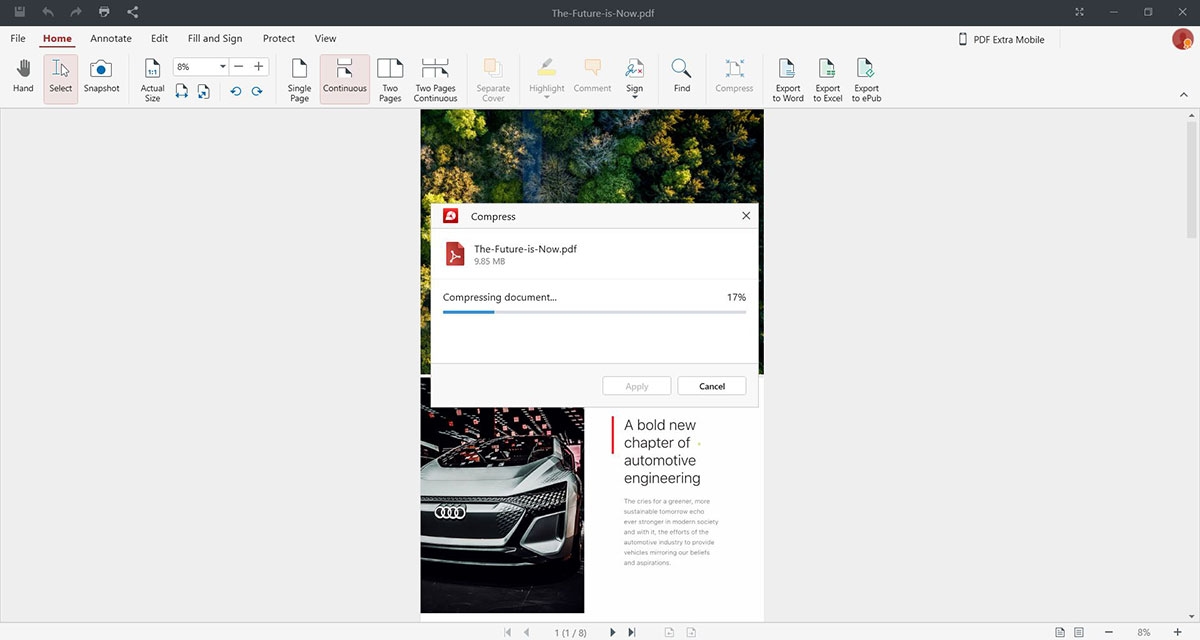Toggle Continuous page view
This screenshot has width=1200, height=640.
click(x=345, y=79)
